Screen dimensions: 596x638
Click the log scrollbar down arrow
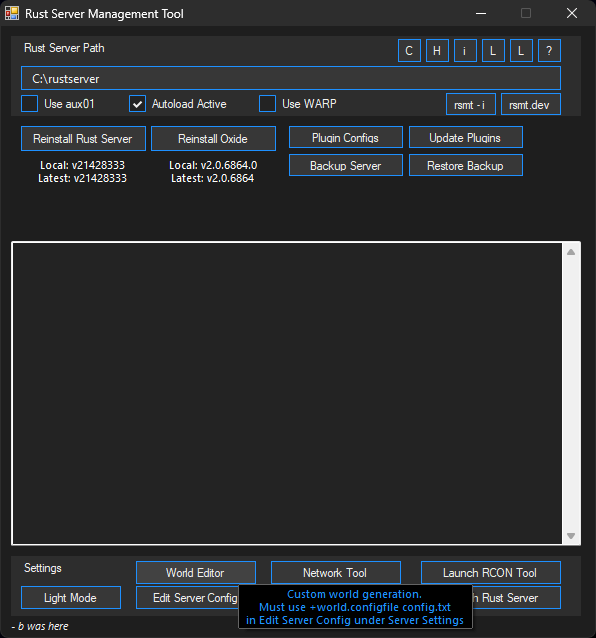[x=571, y=536]
